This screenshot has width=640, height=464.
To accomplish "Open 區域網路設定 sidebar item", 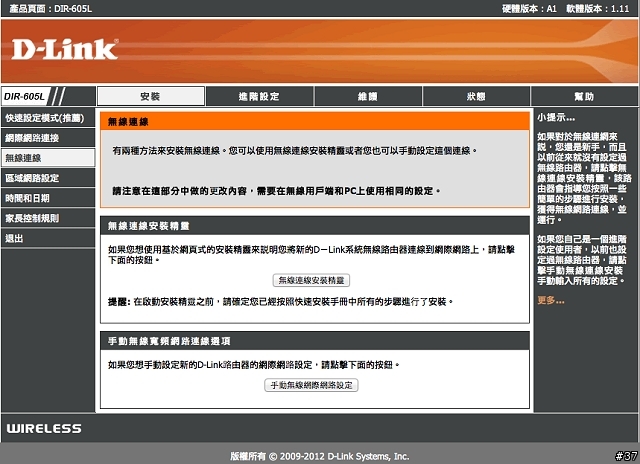I will [x=48, y=178].
